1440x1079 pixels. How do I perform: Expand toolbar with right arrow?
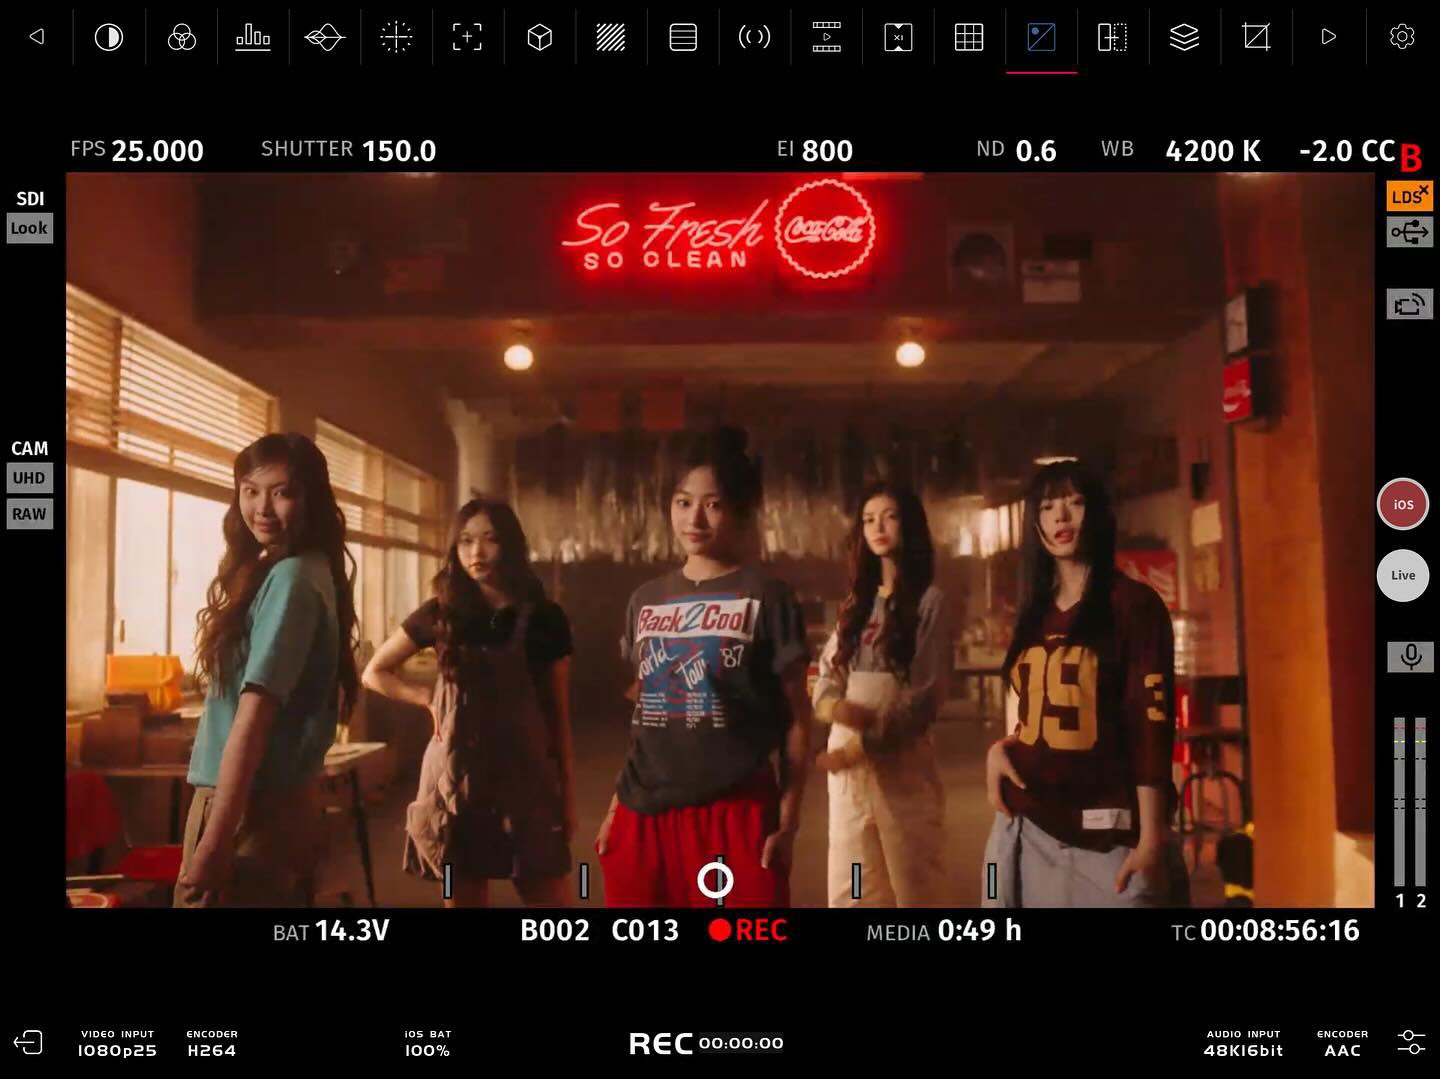(1328, 37)
